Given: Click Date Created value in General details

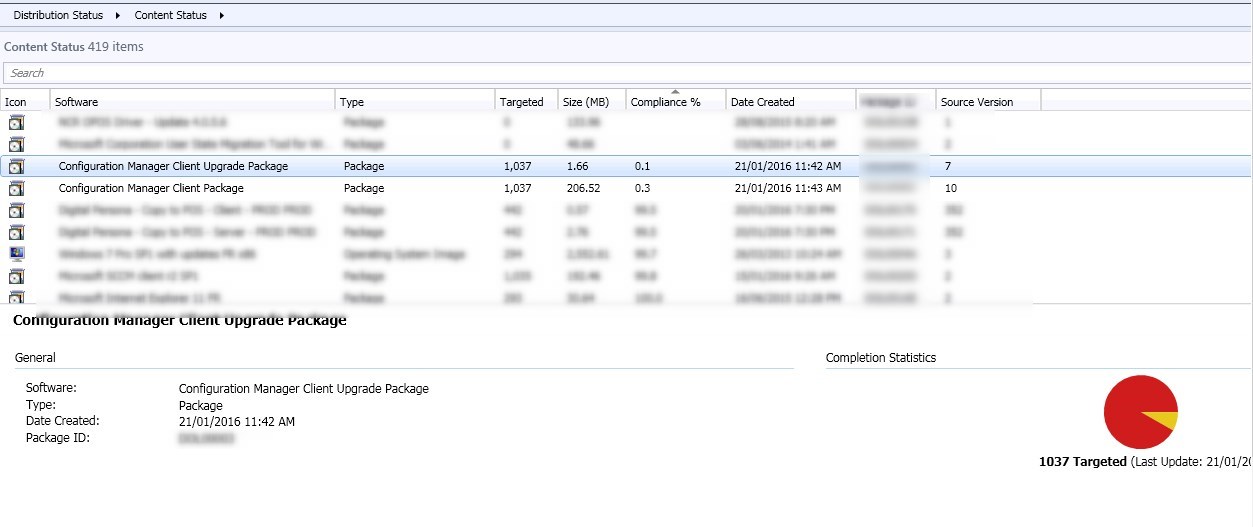Looking at the screenshot, I should coord(236,422).
